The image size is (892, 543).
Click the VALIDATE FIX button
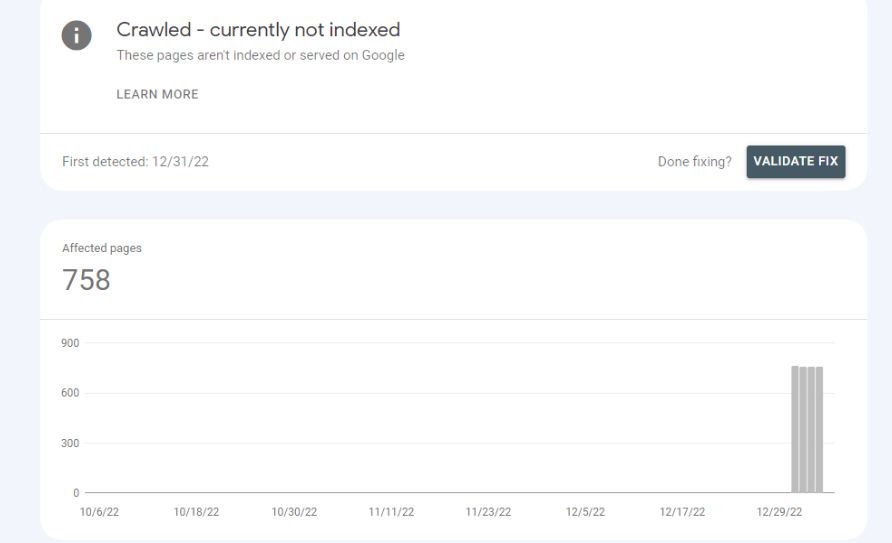[796, 161]
